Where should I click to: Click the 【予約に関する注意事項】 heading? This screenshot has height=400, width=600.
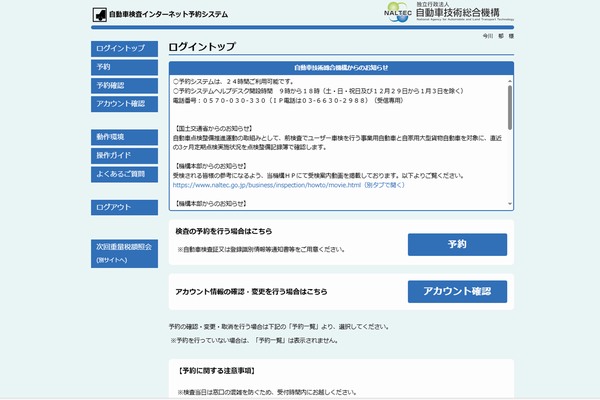[x=216, y=371]
